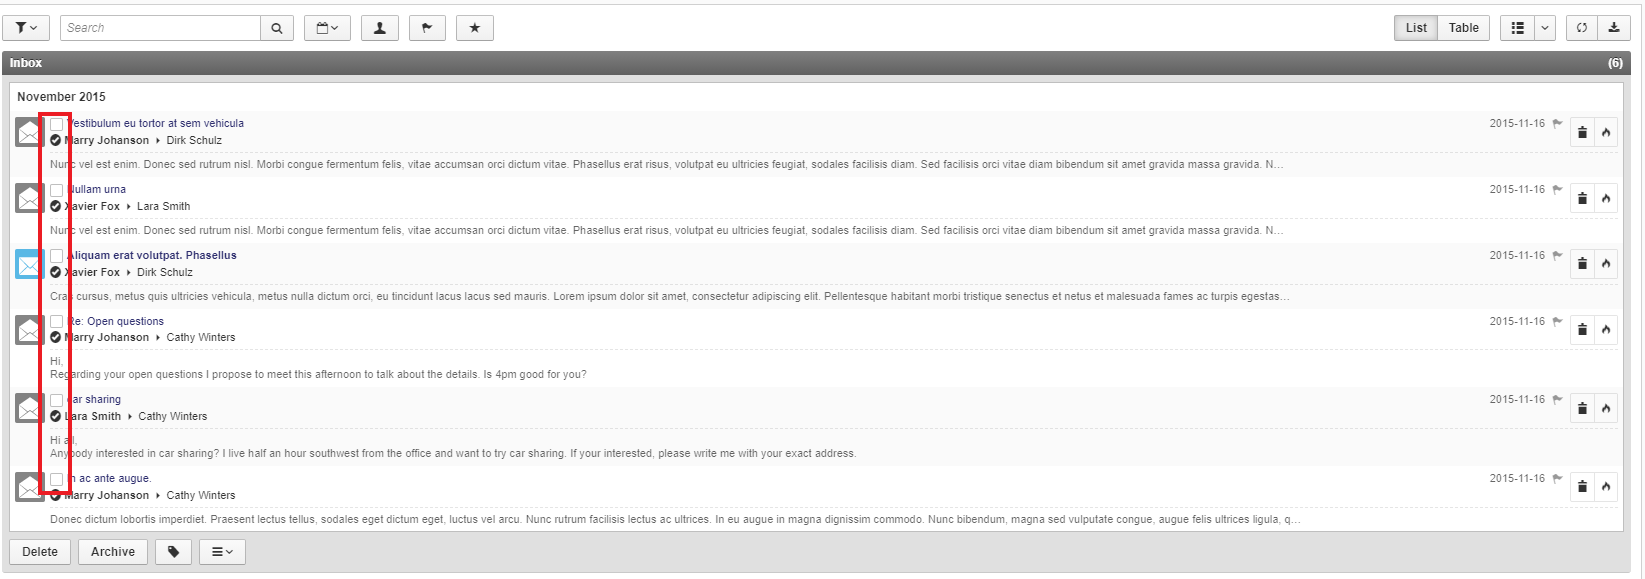Click the search magnifier button
Viewport: 1645px width, 579px height.
(277, 28)
